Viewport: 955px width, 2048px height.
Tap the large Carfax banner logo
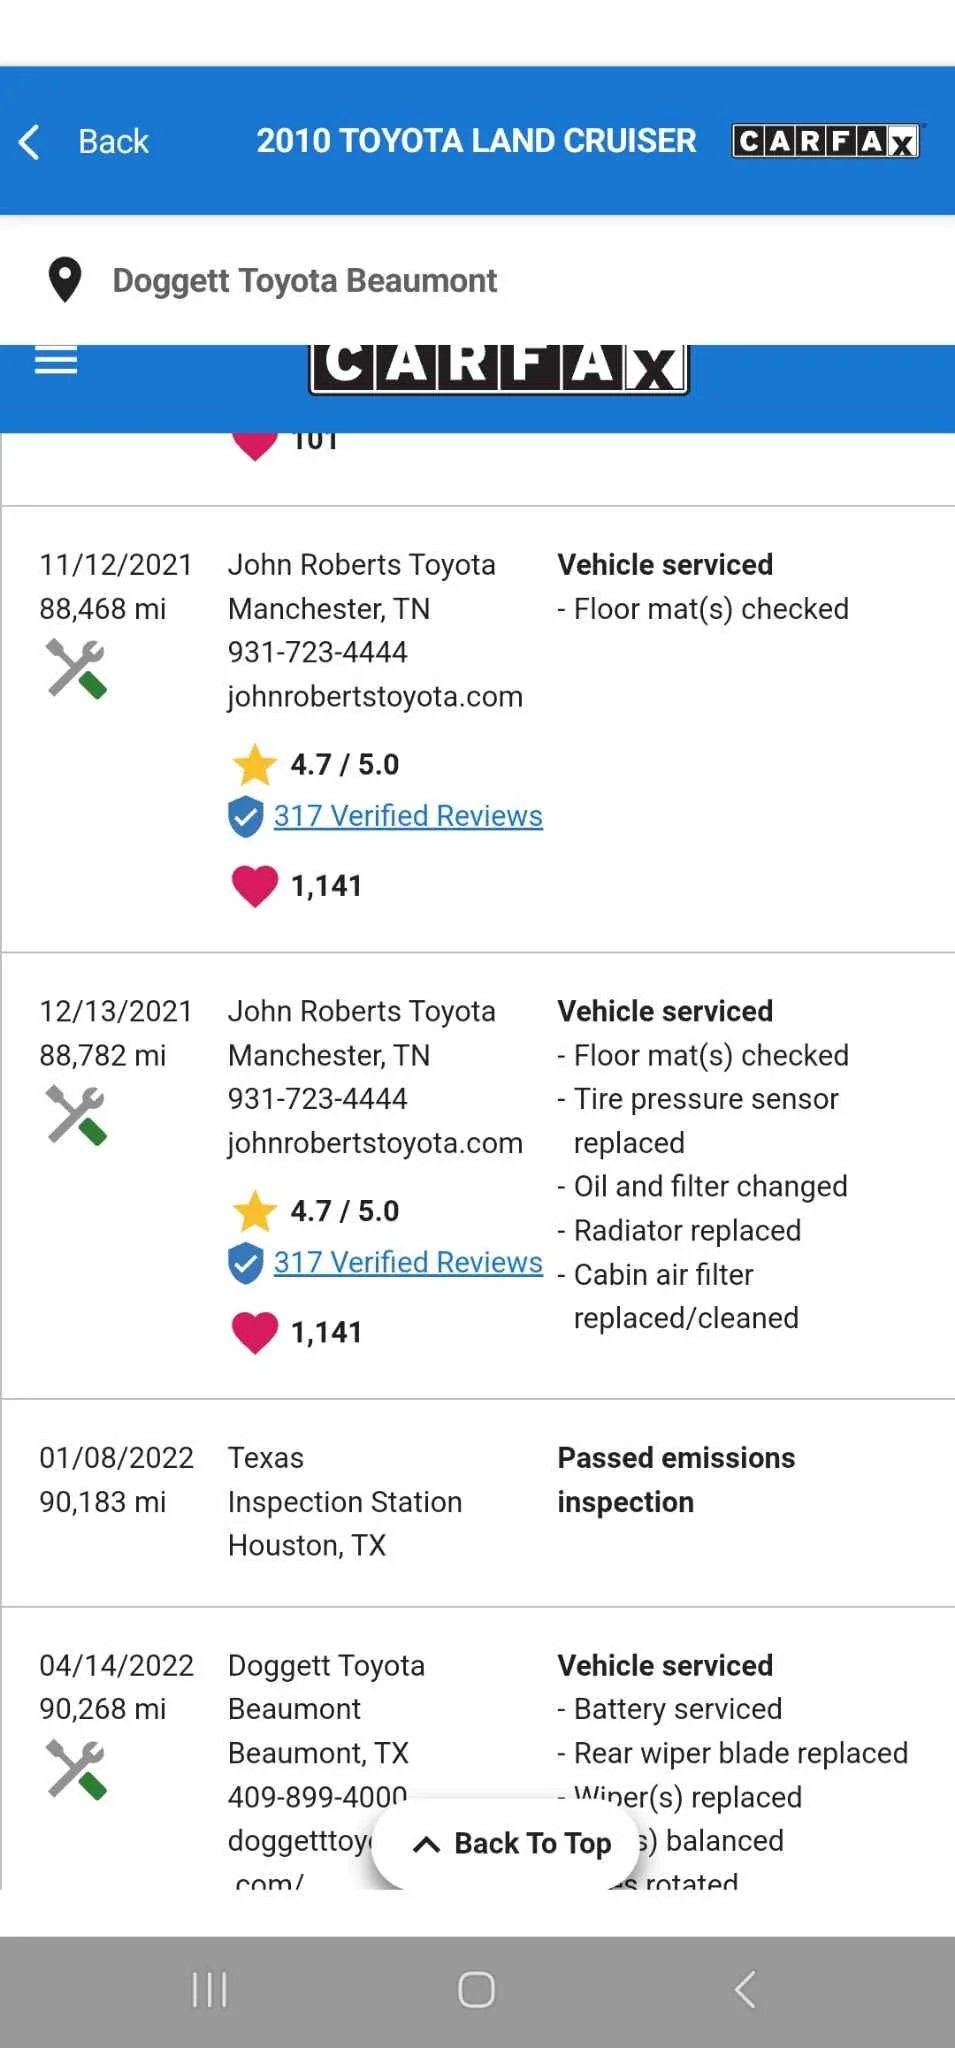498,367
